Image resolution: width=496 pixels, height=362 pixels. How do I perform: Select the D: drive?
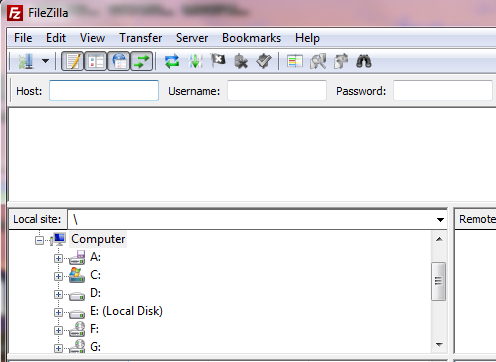coord(95,293)
